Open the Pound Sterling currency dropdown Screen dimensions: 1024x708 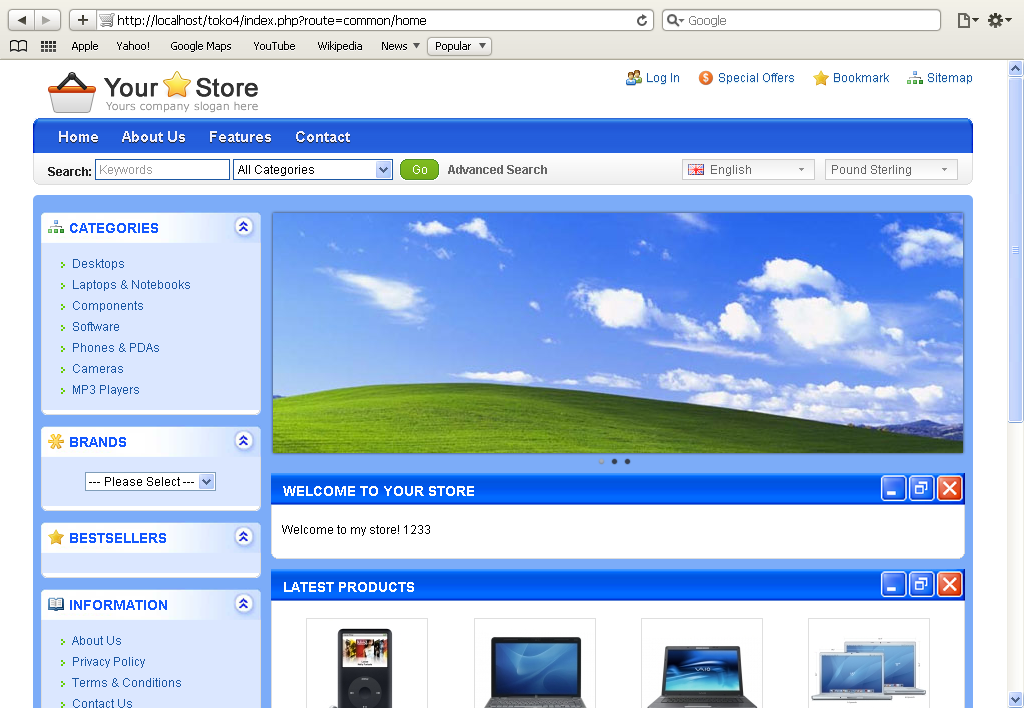(891, 170)
